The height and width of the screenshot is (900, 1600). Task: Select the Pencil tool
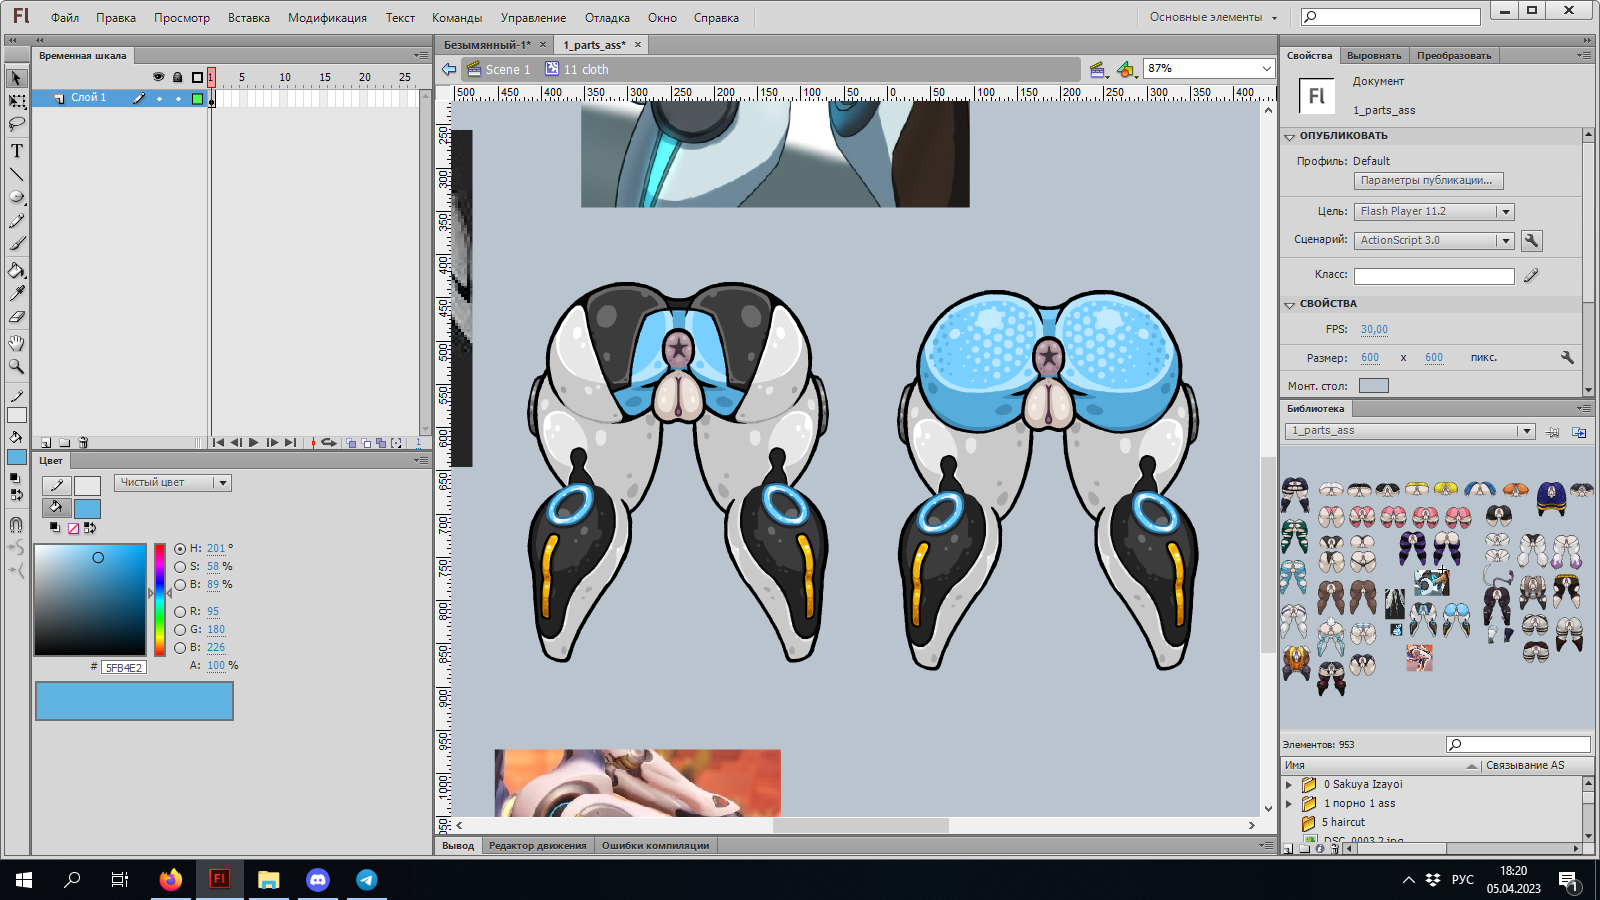(x=17, y=221)
